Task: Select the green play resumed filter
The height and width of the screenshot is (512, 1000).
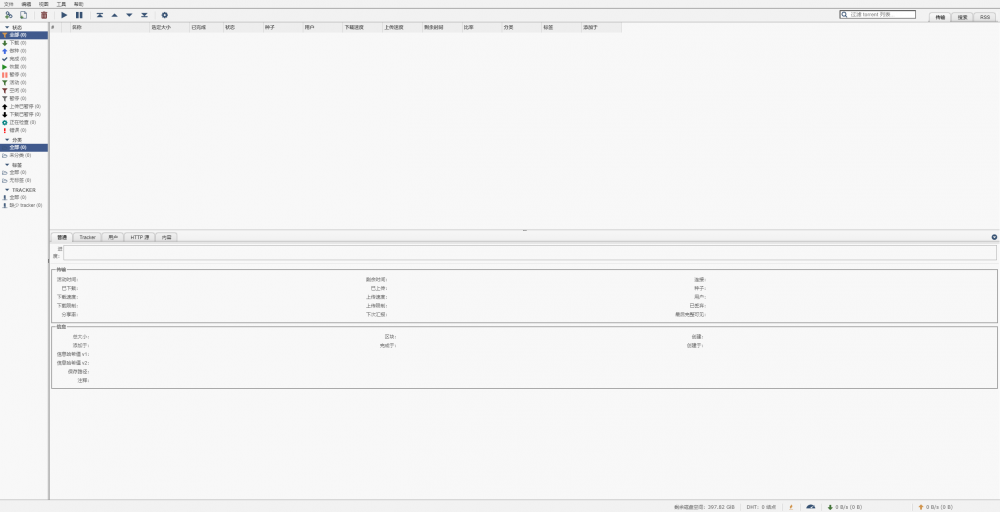Action: click(24, 66)
